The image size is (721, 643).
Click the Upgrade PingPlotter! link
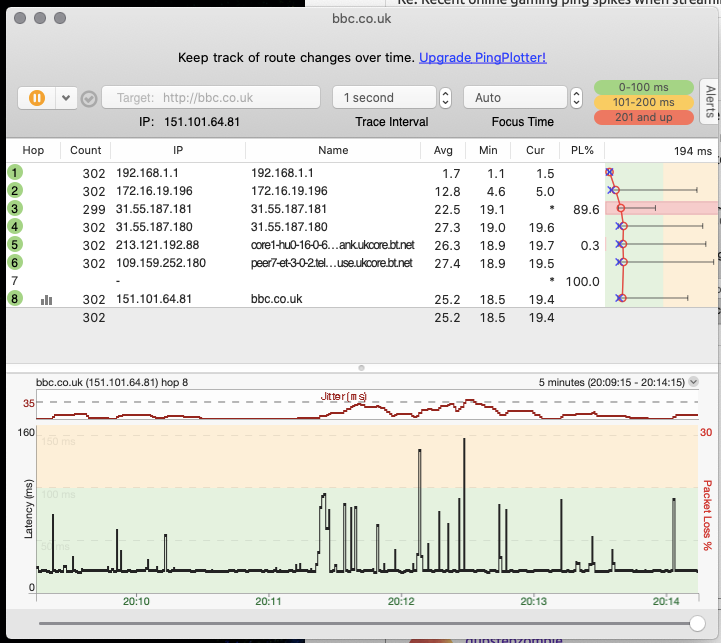point(483,58)
